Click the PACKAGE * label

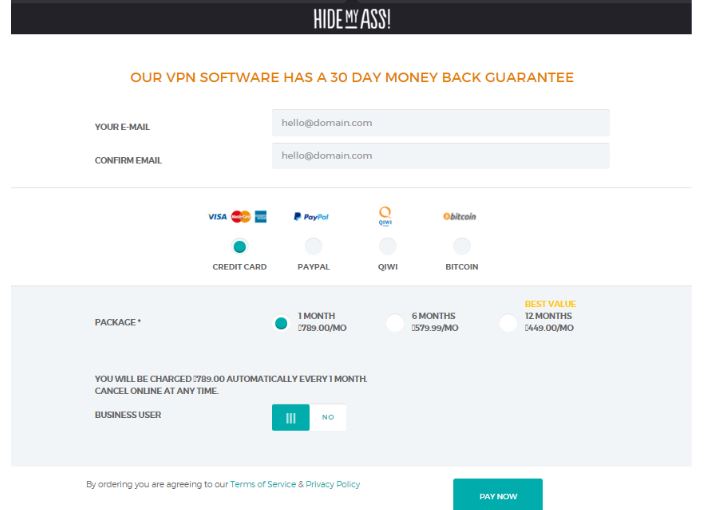pyautogui.click(x=118, y=322)
